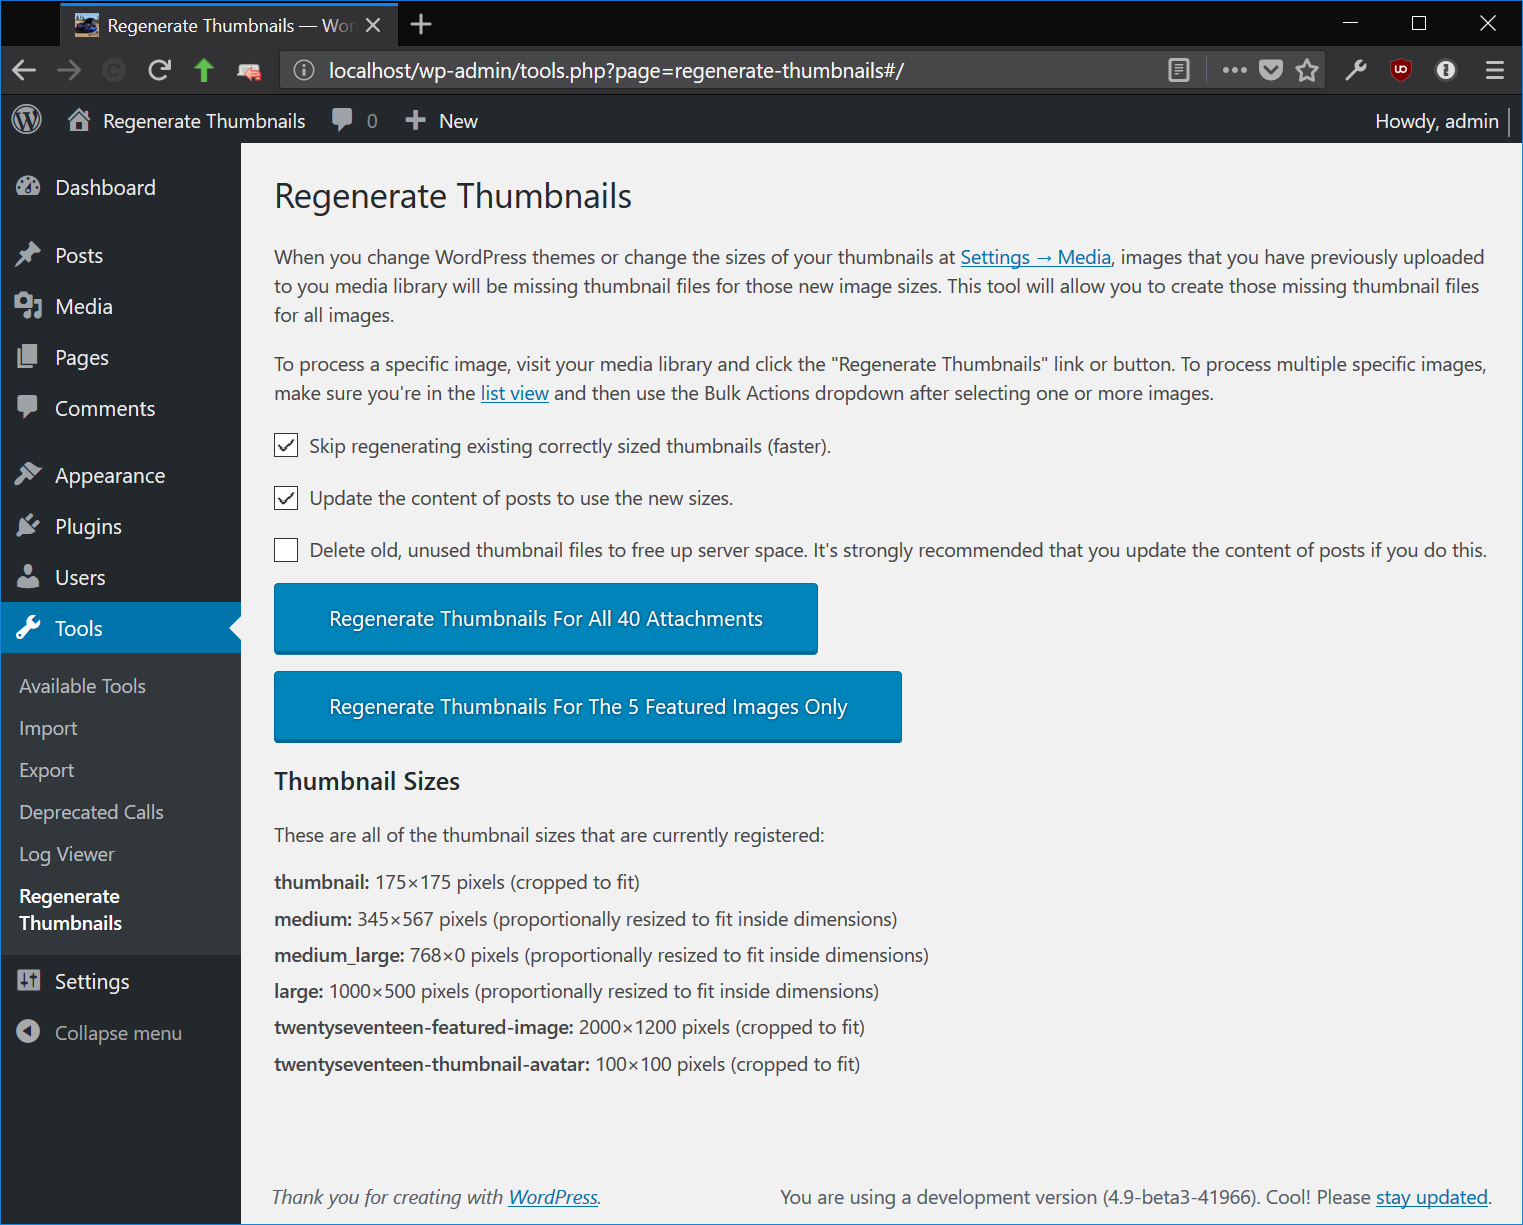Image resolution: width=1523 pixels, height=1225 pixels.
Task: Toggle reader view icon
Action: [1179, 70]
